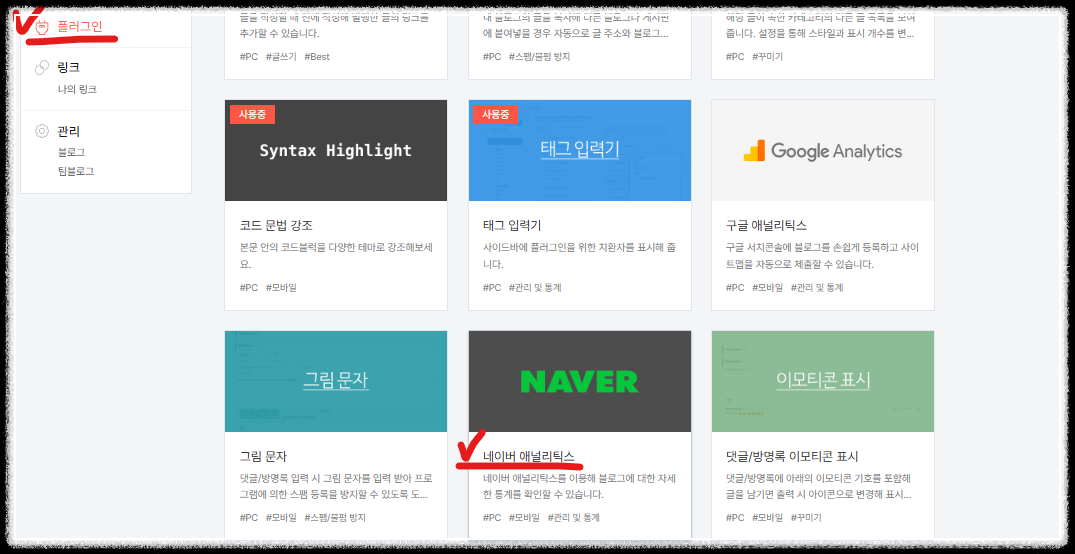Screen dimensions: 1075x554
Task: Open the 플러그인 sidebar menu
Action: (x=79, y=27)
